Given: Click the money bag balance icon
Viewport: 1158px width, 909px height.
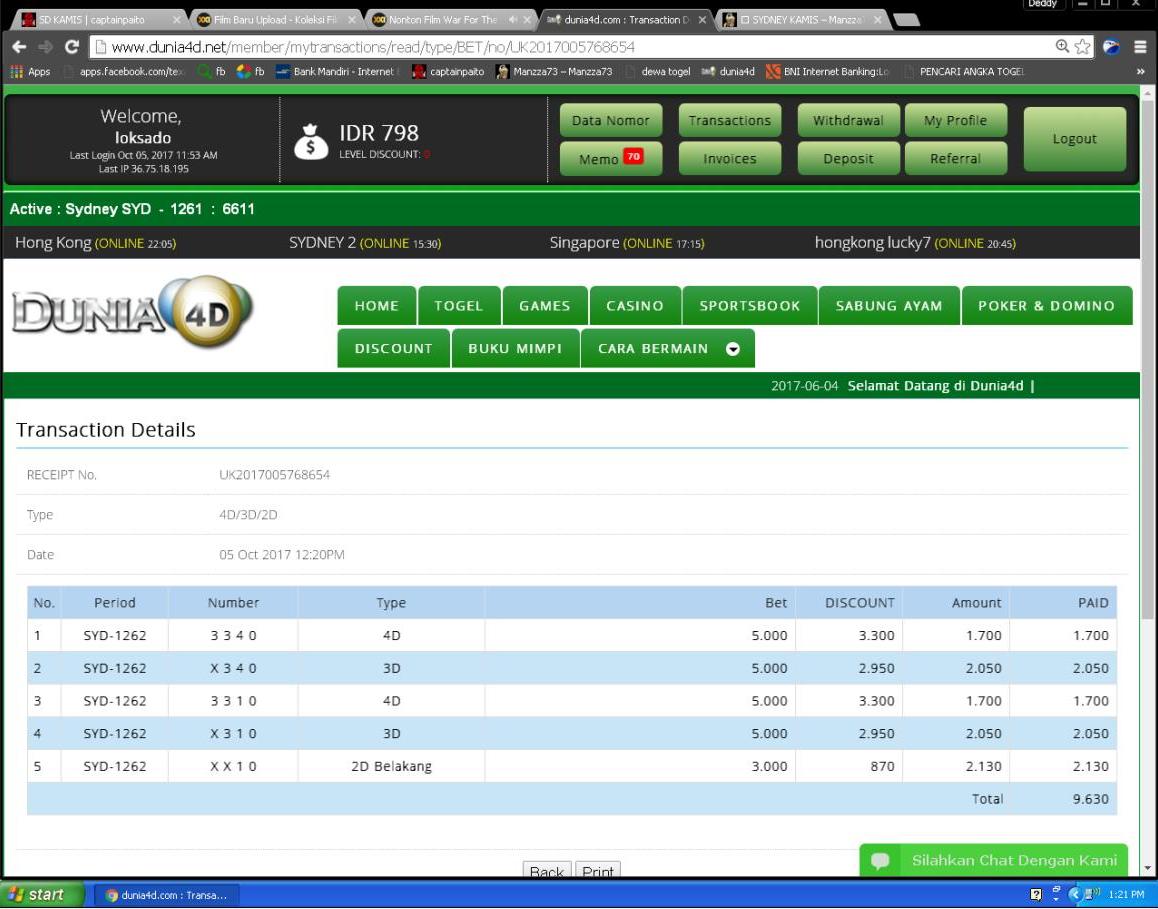Looking at the screenshot, I should pos(311,143).
